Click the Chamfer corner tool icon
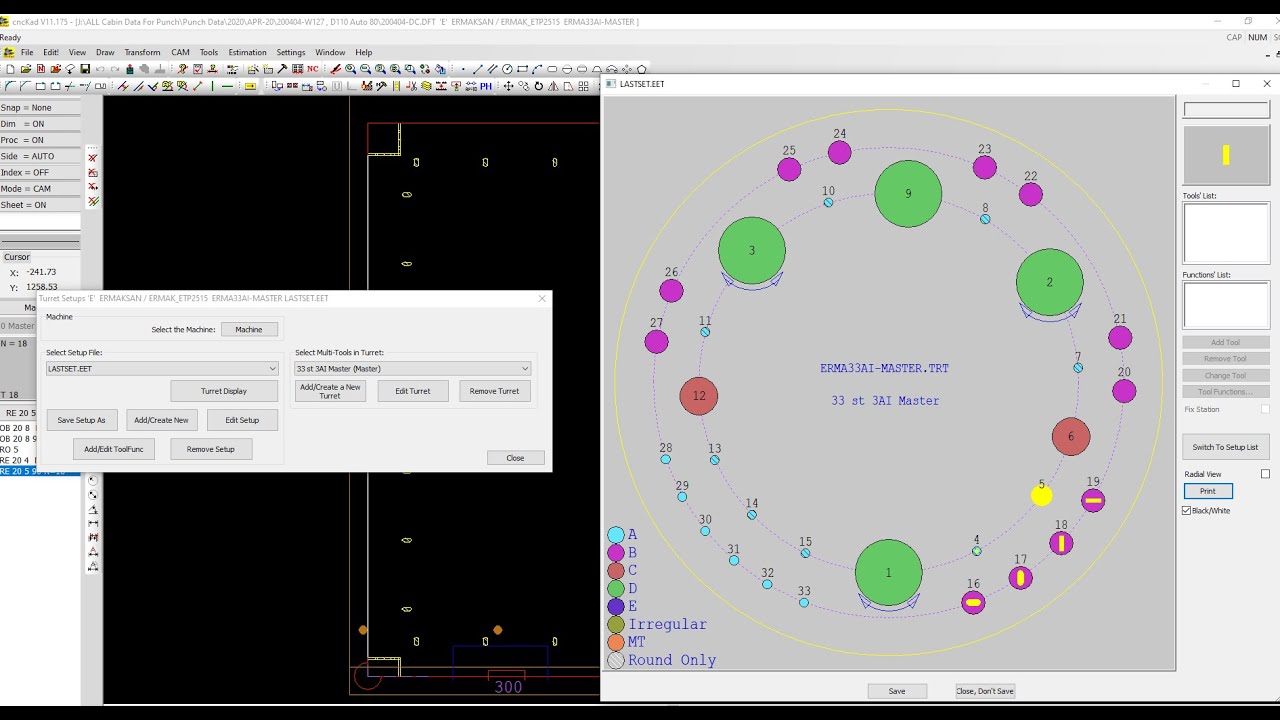This screenshot has width=1280, height=720. 25,86
